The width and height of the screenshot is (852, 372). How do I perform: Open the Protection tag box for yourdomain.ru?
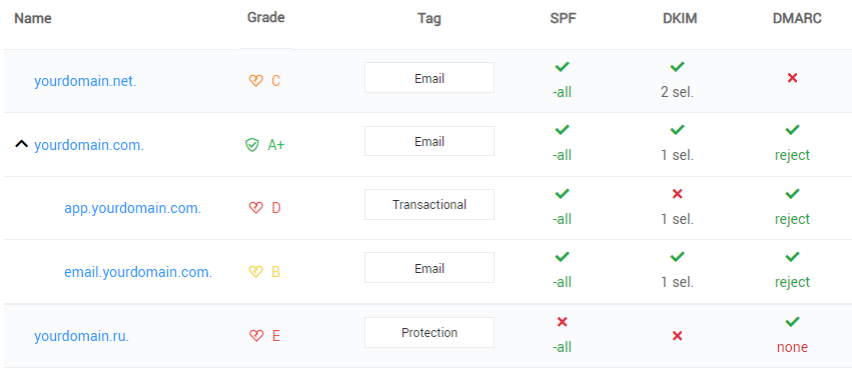[429, 332]
